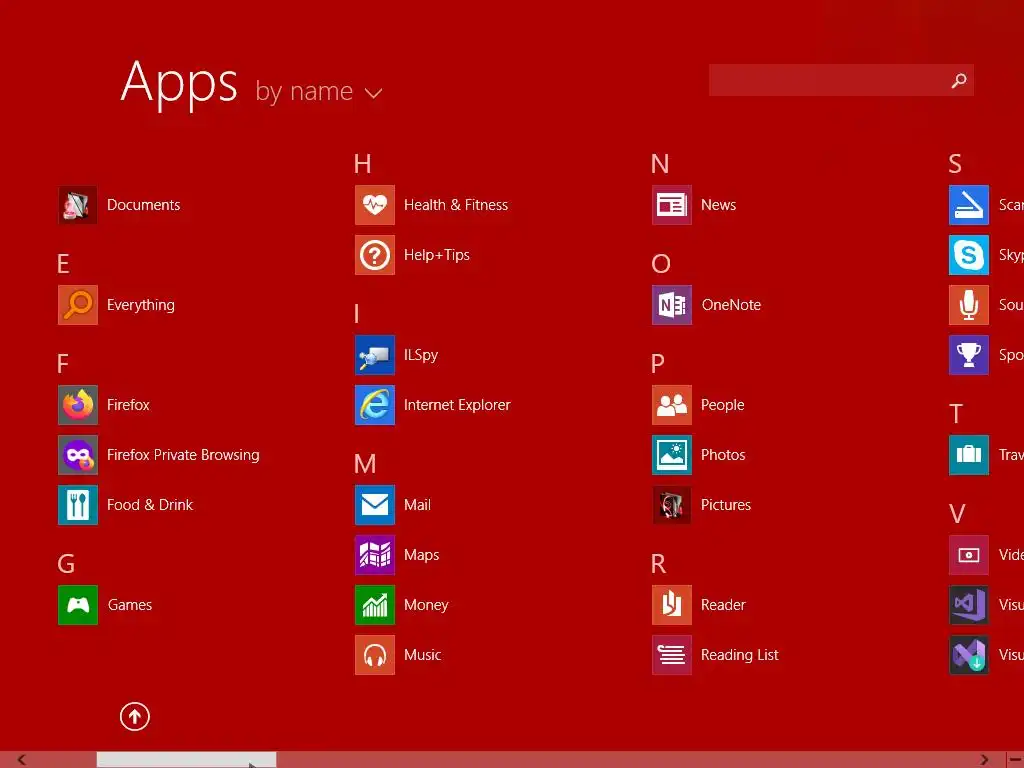The image size is (1024, 768).
Task: Click the letter F group header
Action: click(63, 364)
